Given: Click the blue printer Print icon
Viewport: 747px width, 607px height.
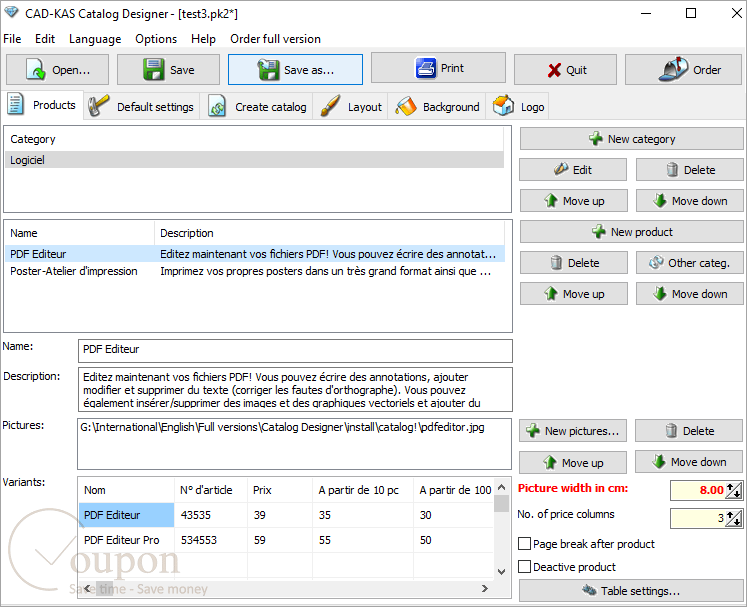Looking at the screenshot, I should 425,68.
